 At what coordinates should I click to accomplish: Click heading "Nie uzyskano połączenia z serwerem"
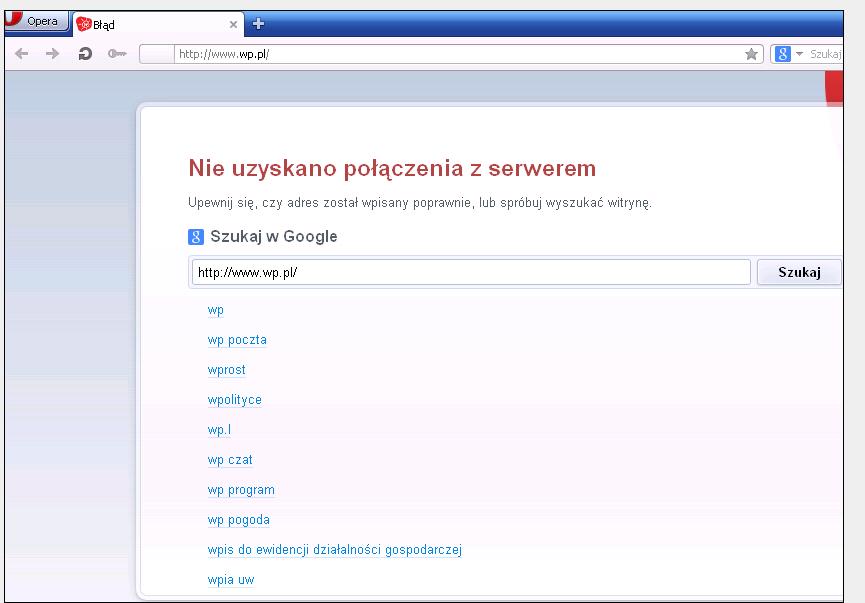pos(392,168)
